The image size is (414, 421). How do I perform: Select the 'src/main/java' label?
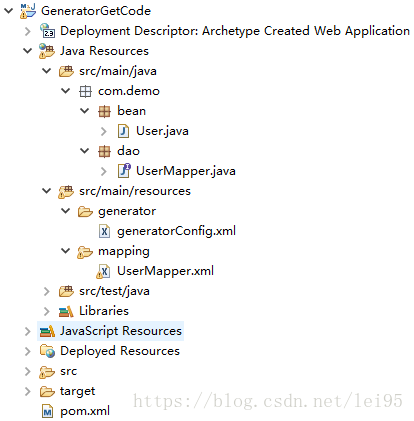118,71
